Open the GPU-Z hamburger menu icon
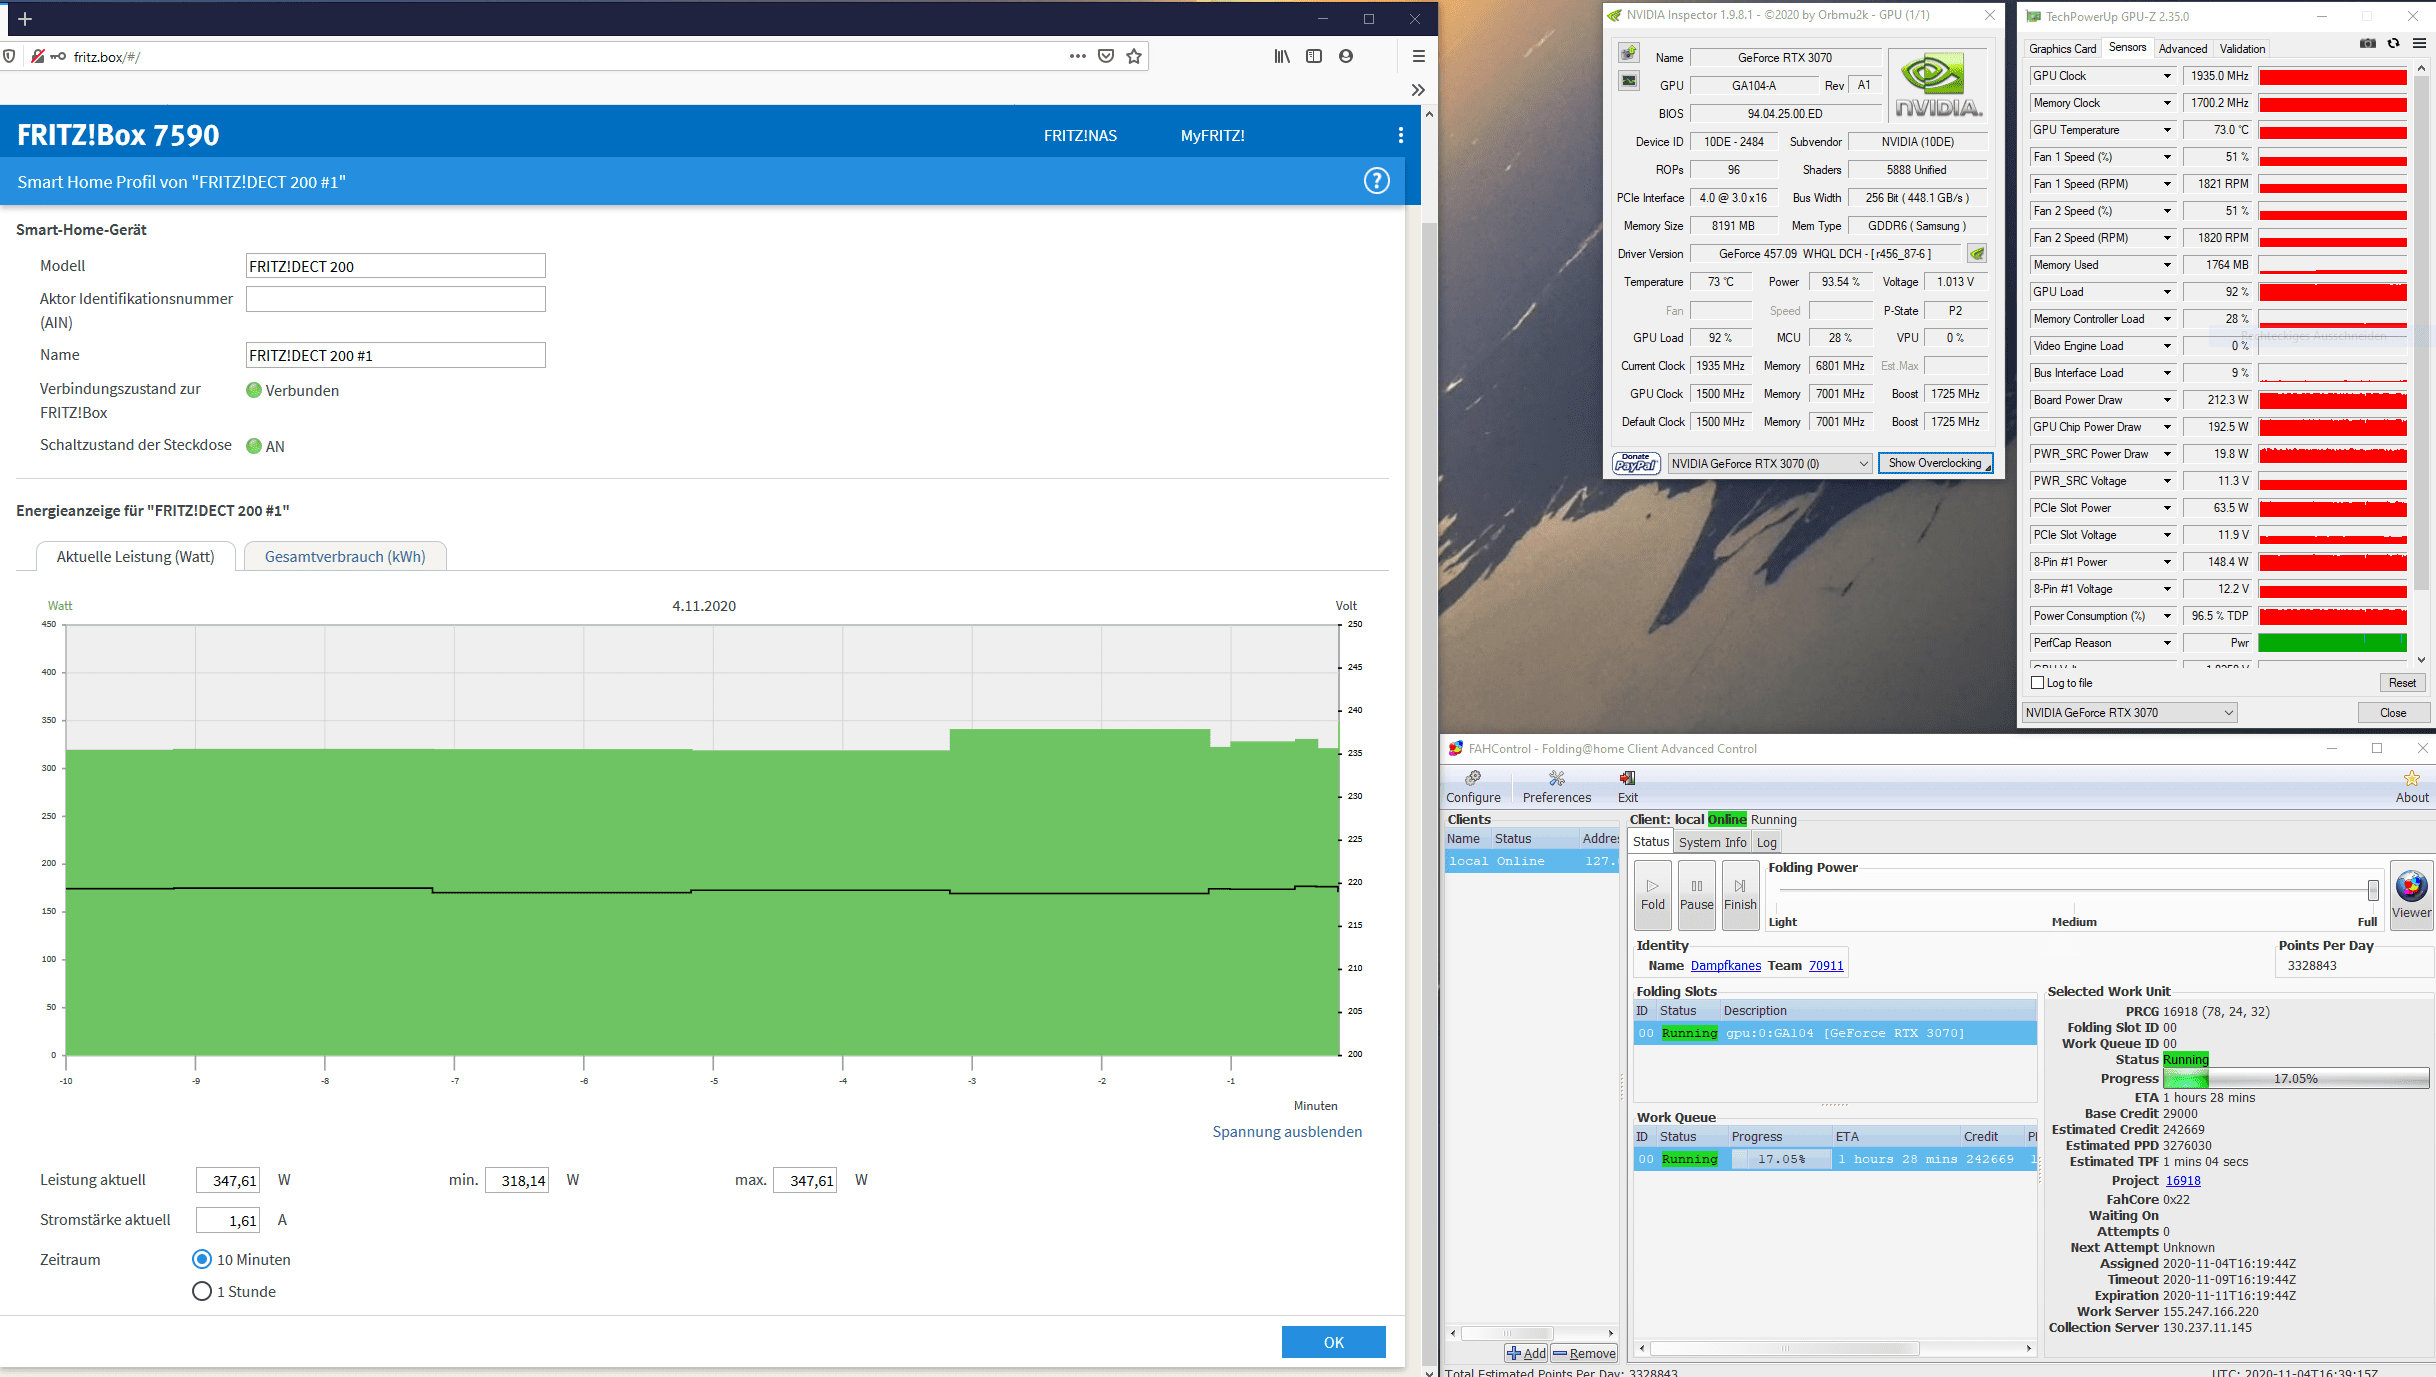The width and height of the screenshot is (2436, 1377). (2420, 44)
